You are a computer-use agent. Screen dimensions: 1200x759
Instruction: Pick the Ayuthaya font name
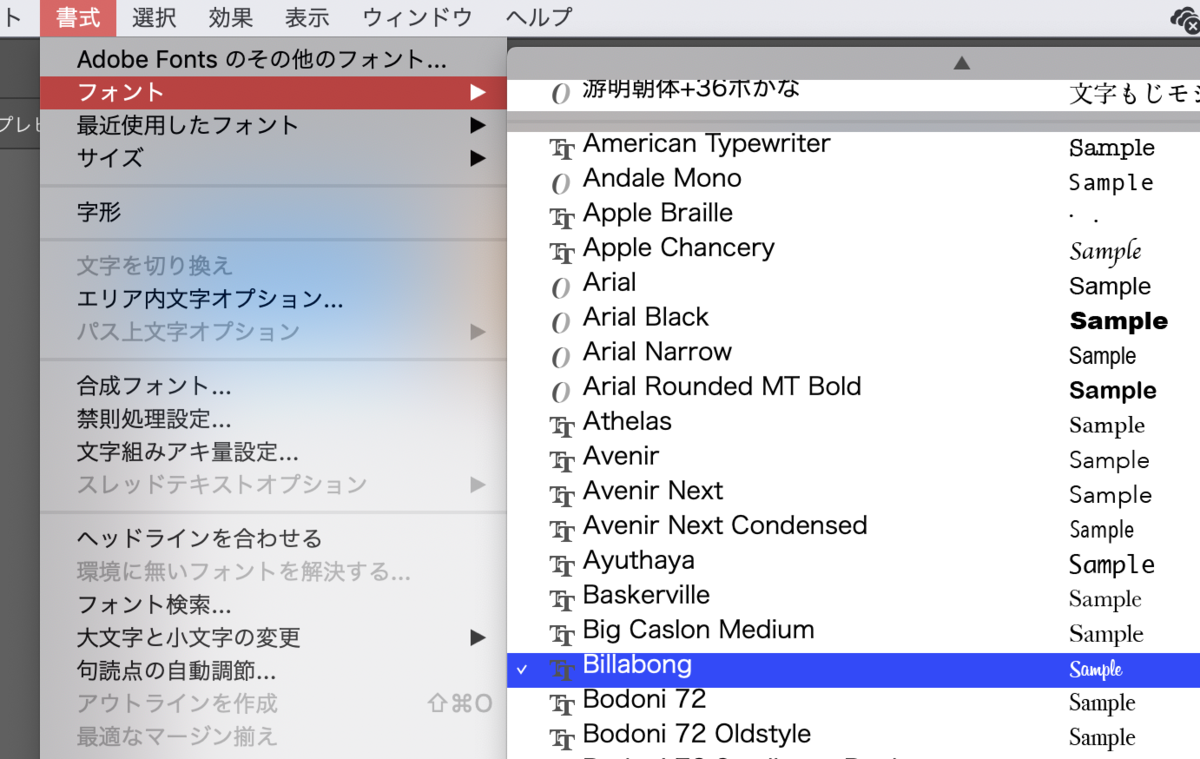point(638,561)
